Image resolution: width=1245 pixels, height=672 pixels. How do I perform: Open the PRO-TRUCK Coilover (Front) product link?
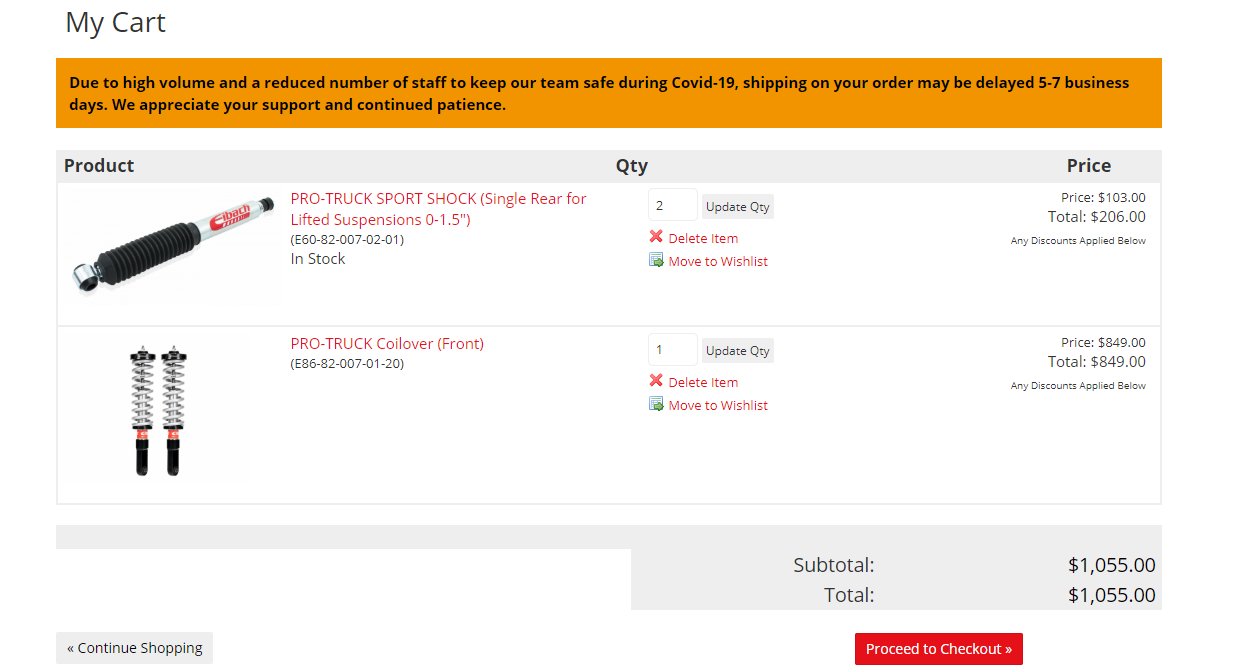tap(387, 343)
